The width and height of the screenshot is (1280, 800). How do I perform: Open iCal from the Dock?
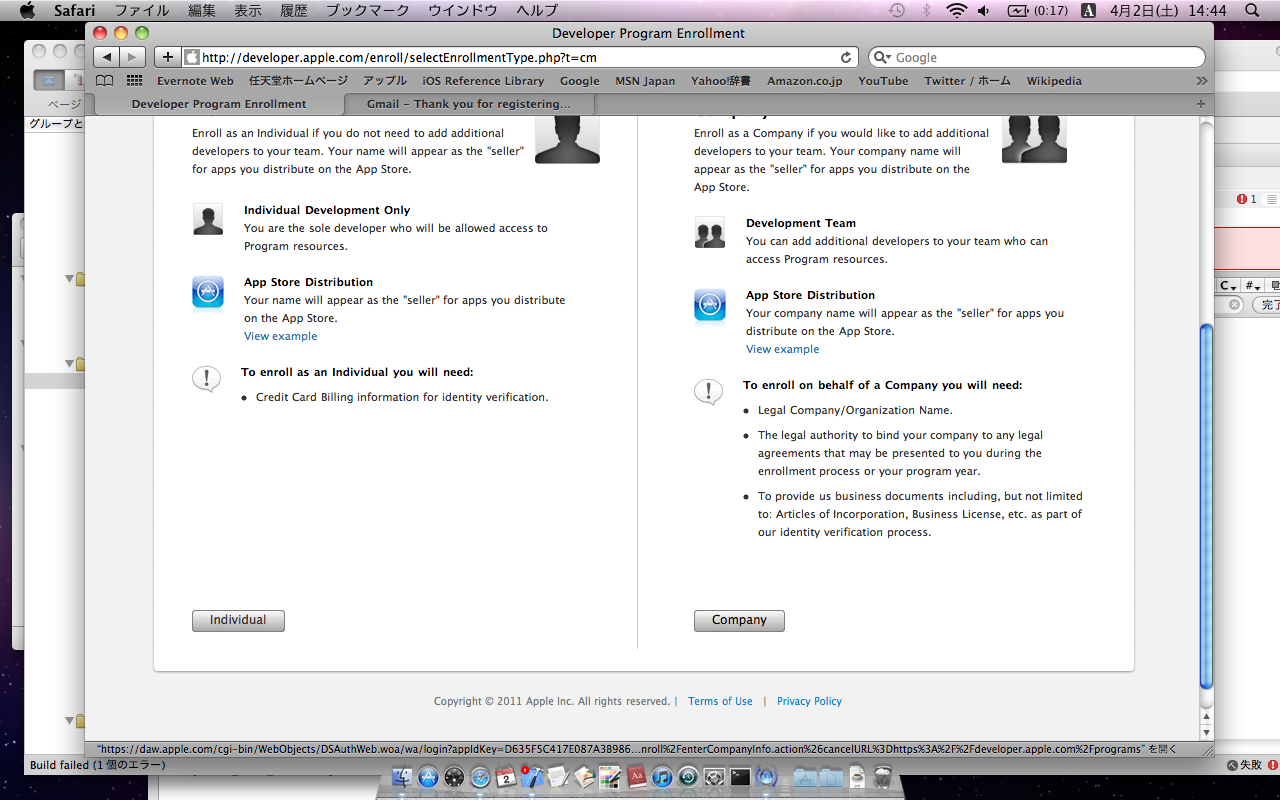point(507,777)
